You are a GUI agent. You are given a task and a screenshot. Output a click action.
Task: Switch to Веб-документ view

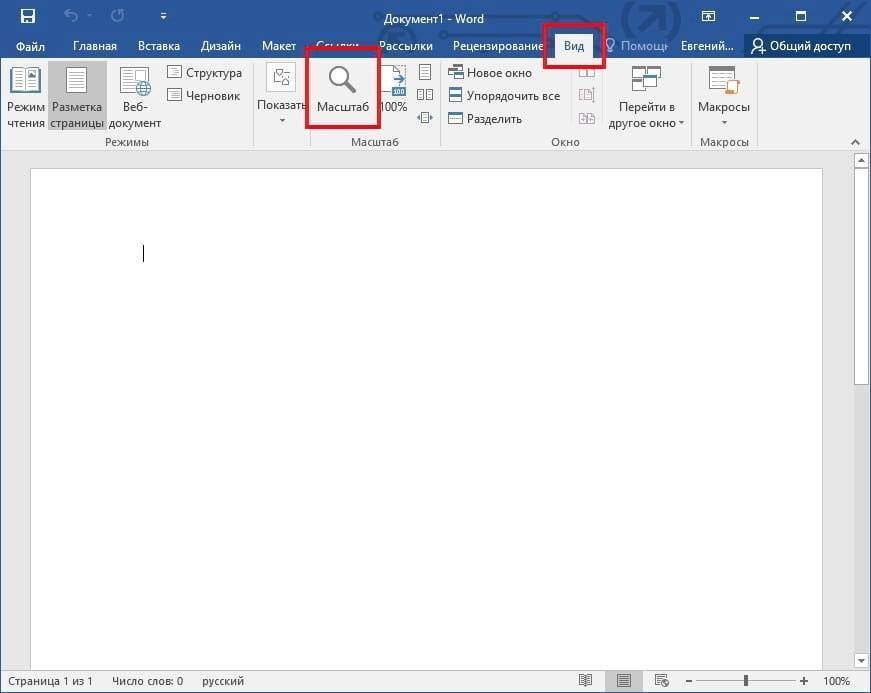coord(134,98)
